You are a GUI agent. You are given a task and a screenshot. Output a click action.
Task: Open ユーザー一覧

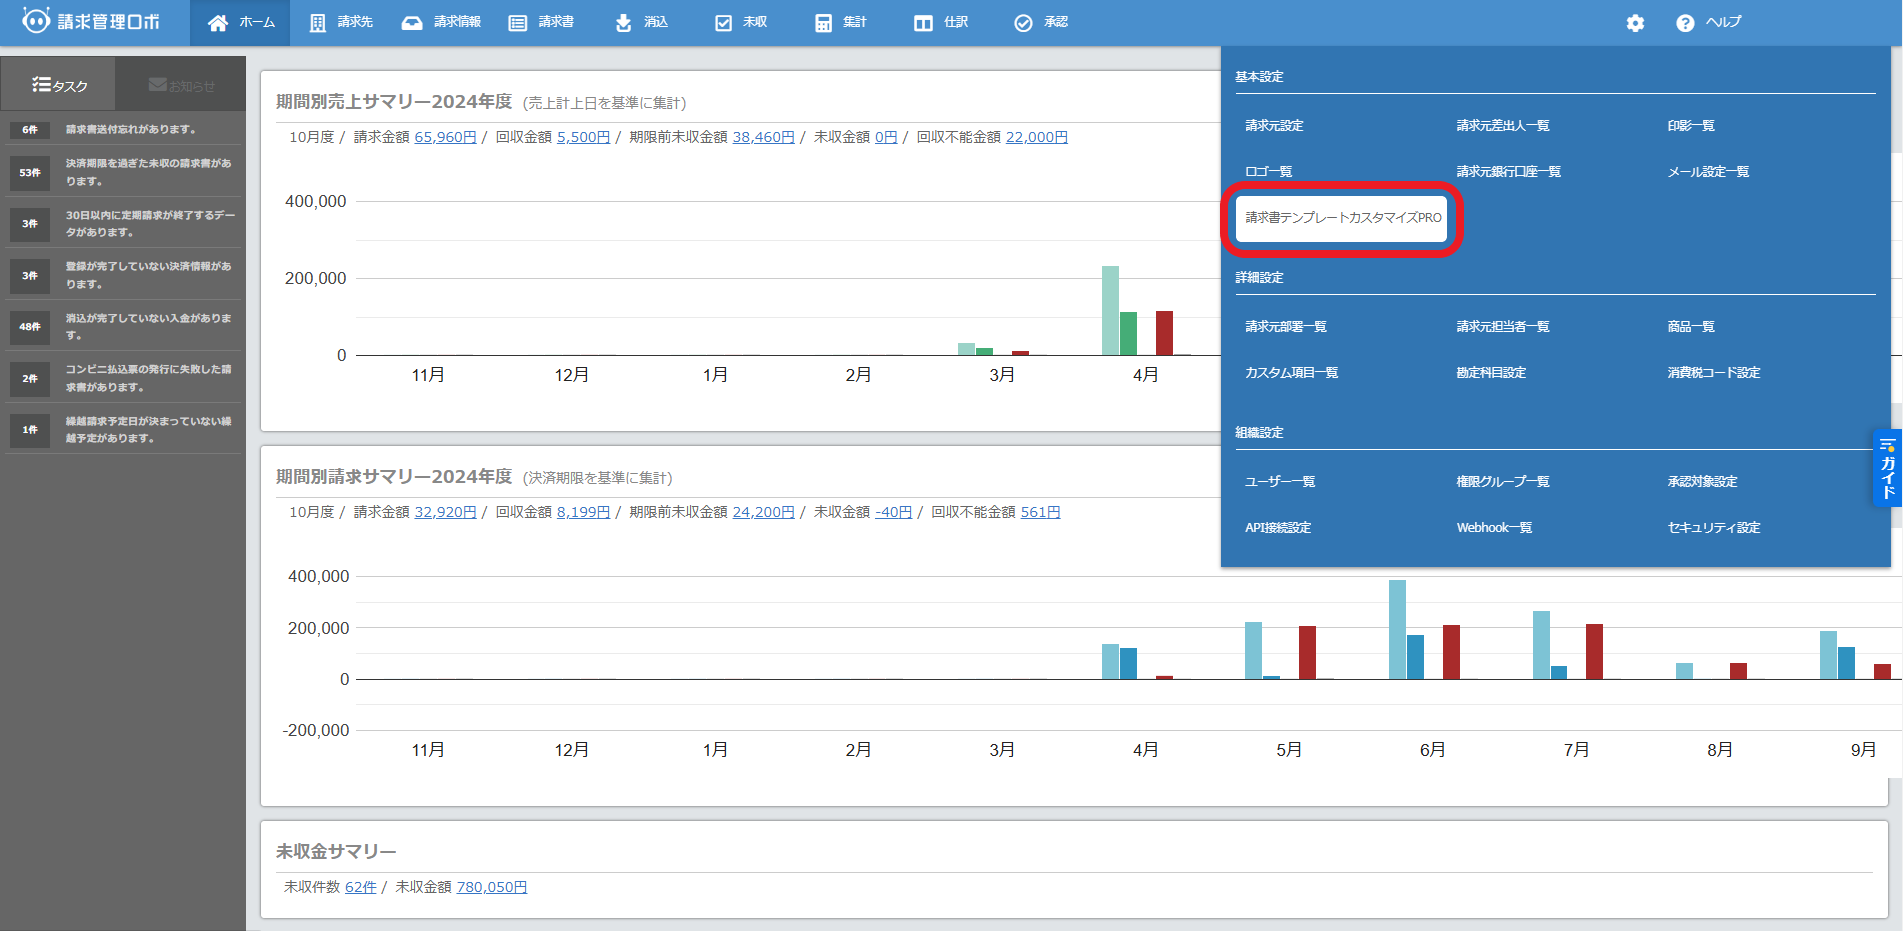tap(1279, 482)
